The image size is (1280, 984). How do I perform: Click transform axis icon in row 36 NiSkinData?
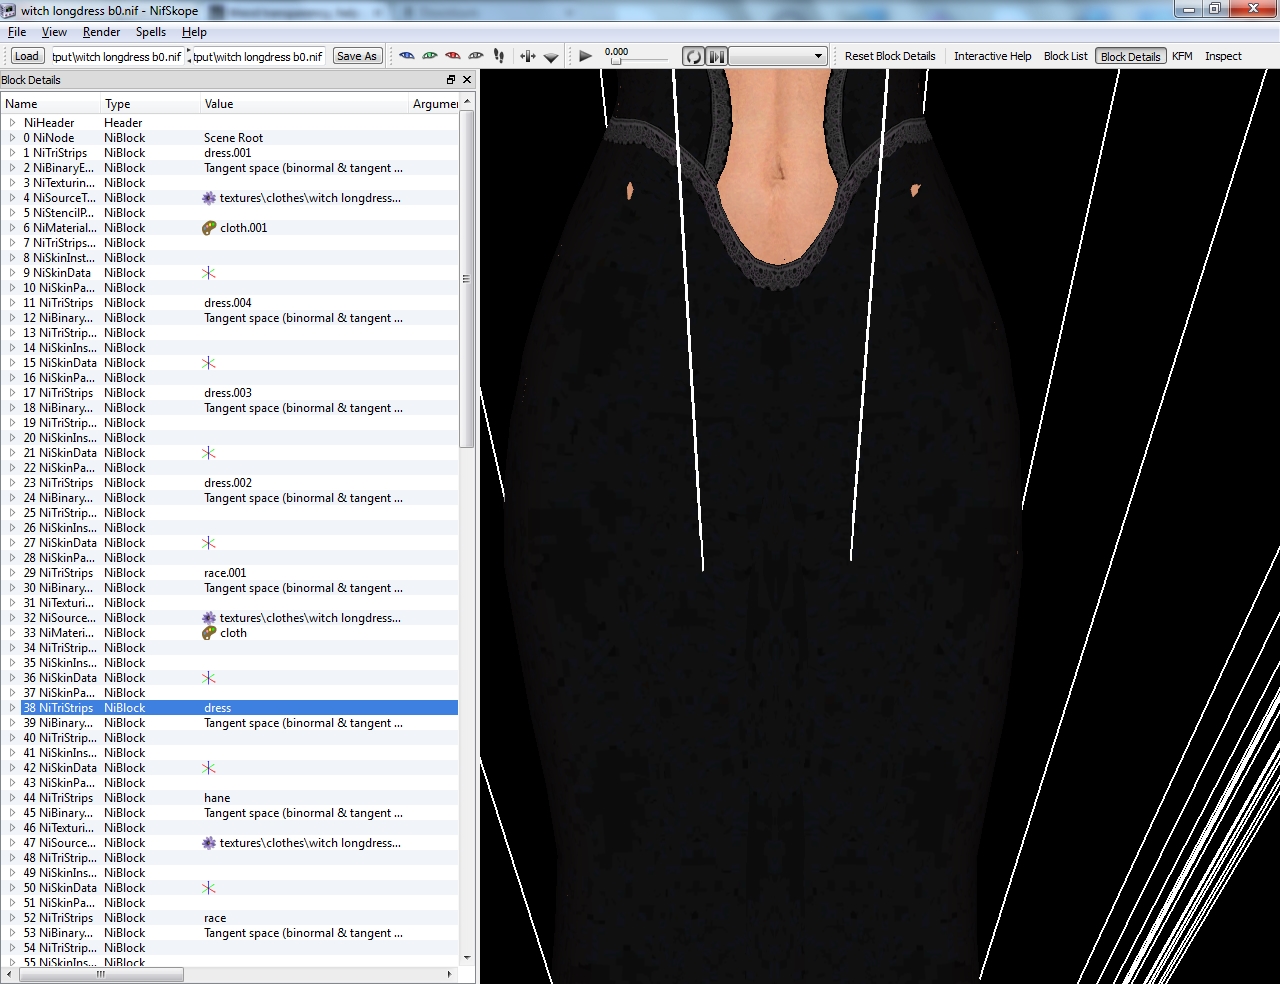pos(209,678)
